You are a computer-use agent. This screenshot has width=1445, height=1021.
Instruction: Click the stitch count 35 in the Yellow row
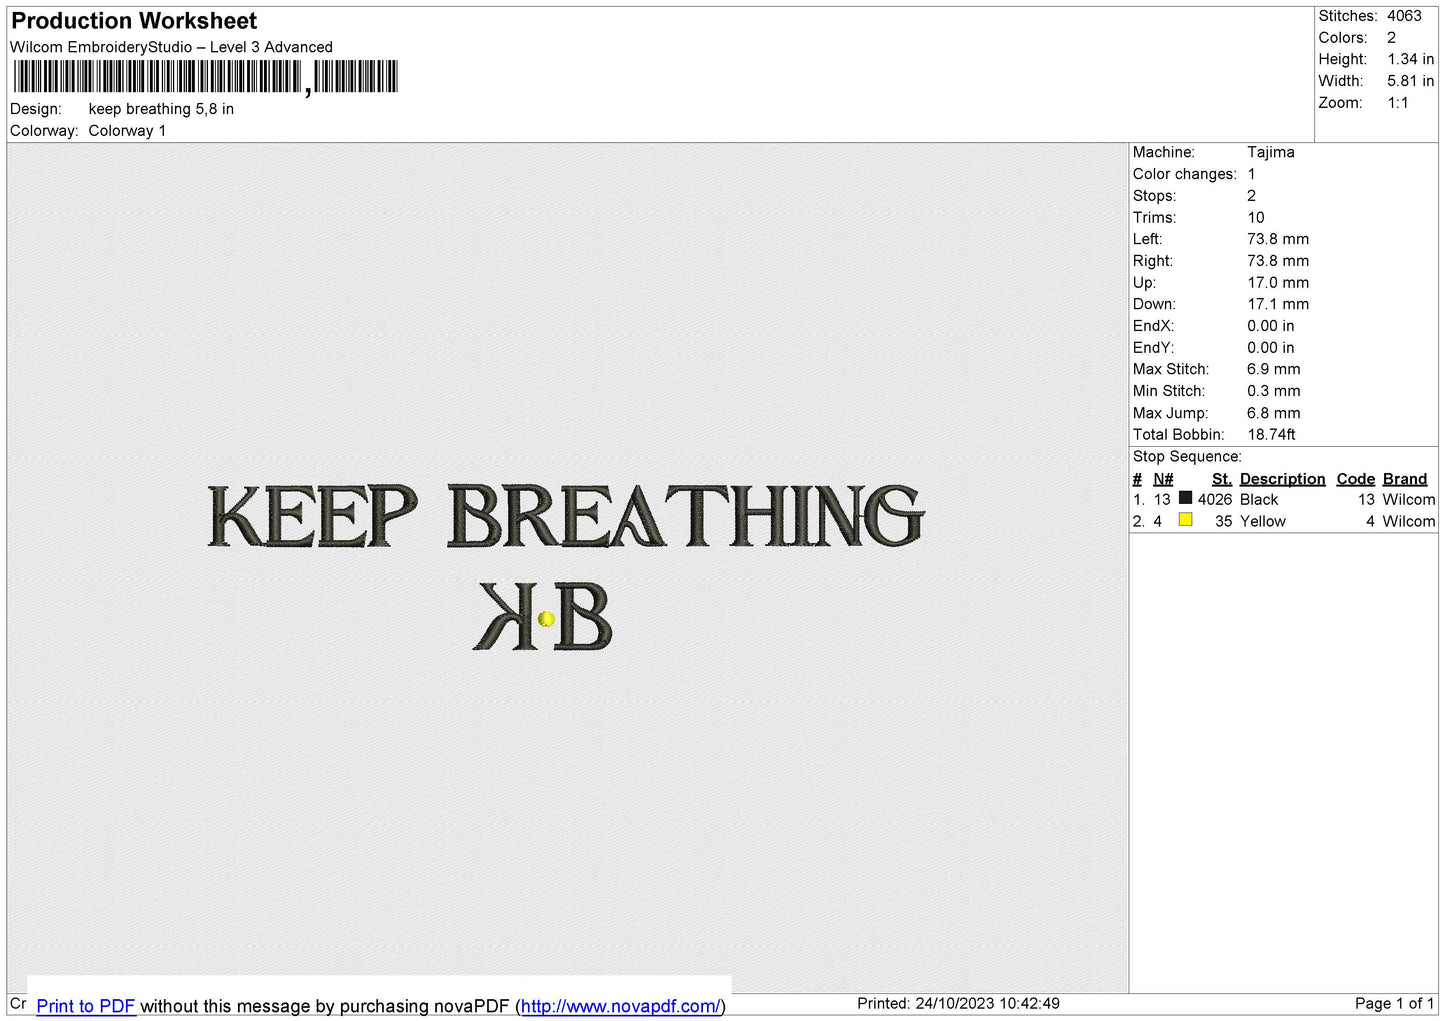(1224, 521)
